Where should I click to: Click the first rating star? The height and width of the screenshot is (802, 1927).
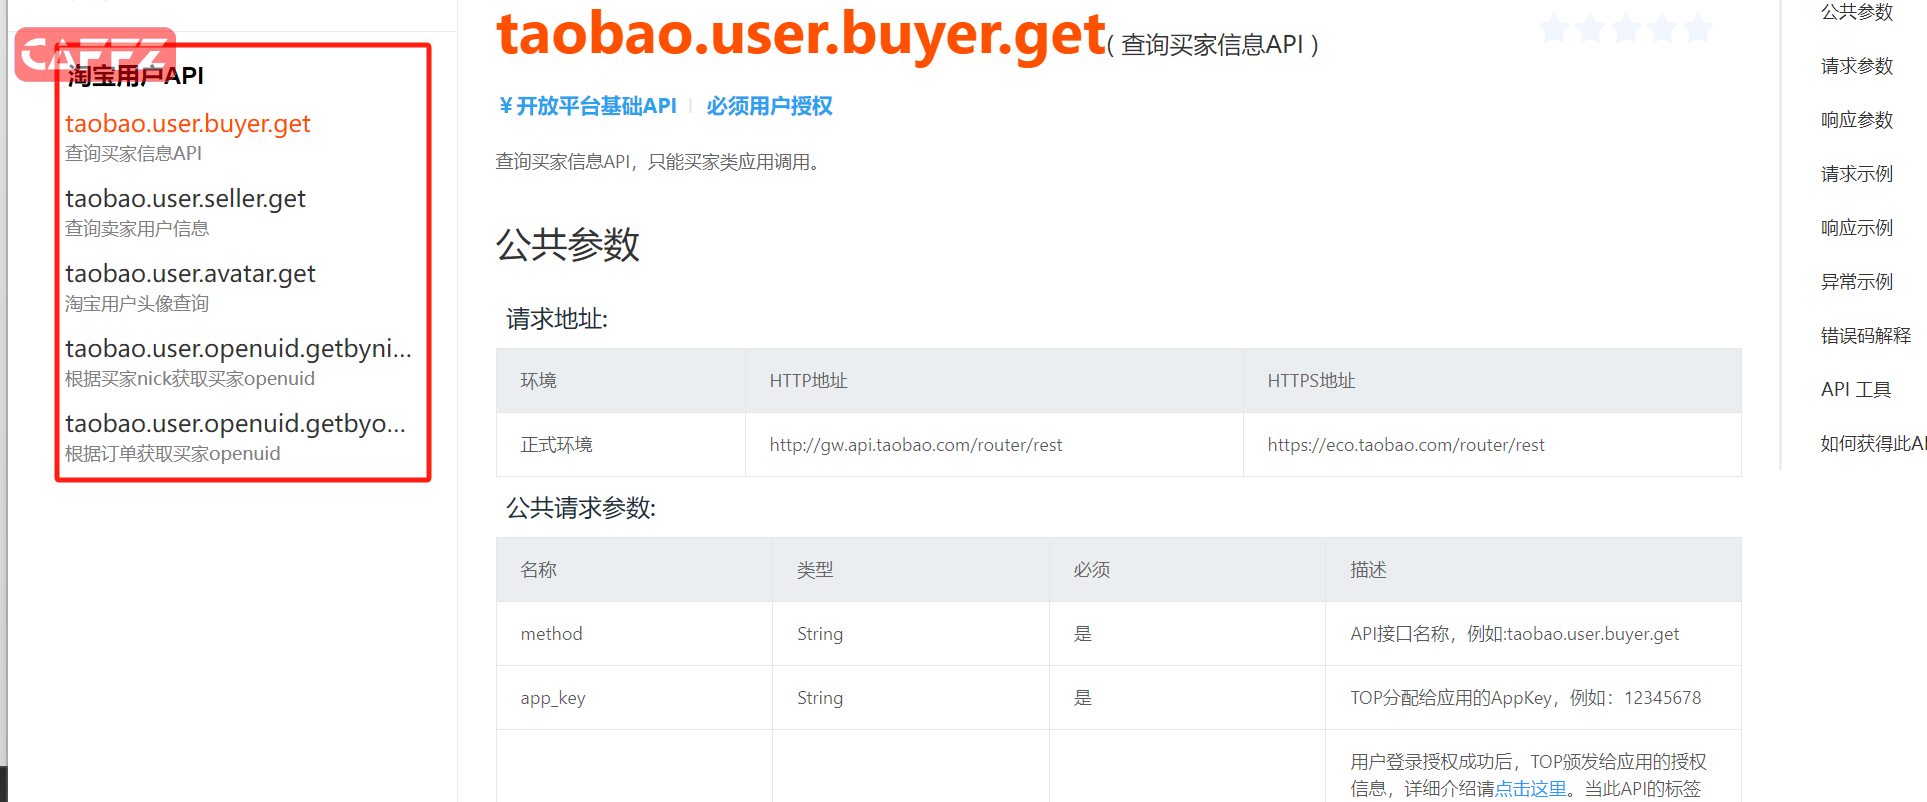coord(1554,28)
